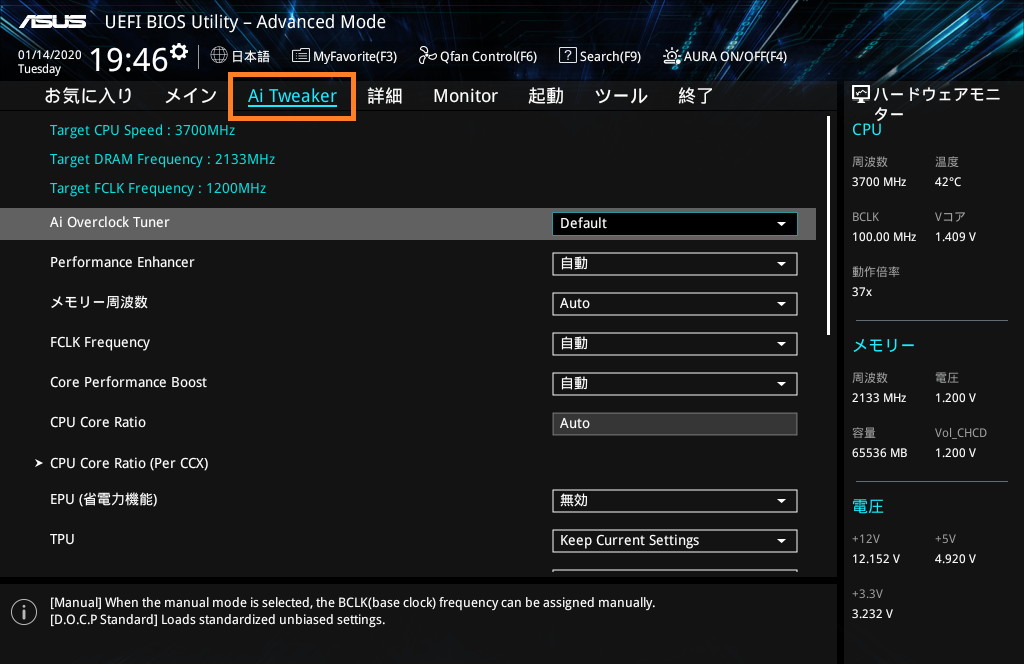Click the 1.409 V Vcore value

point(955,236)
